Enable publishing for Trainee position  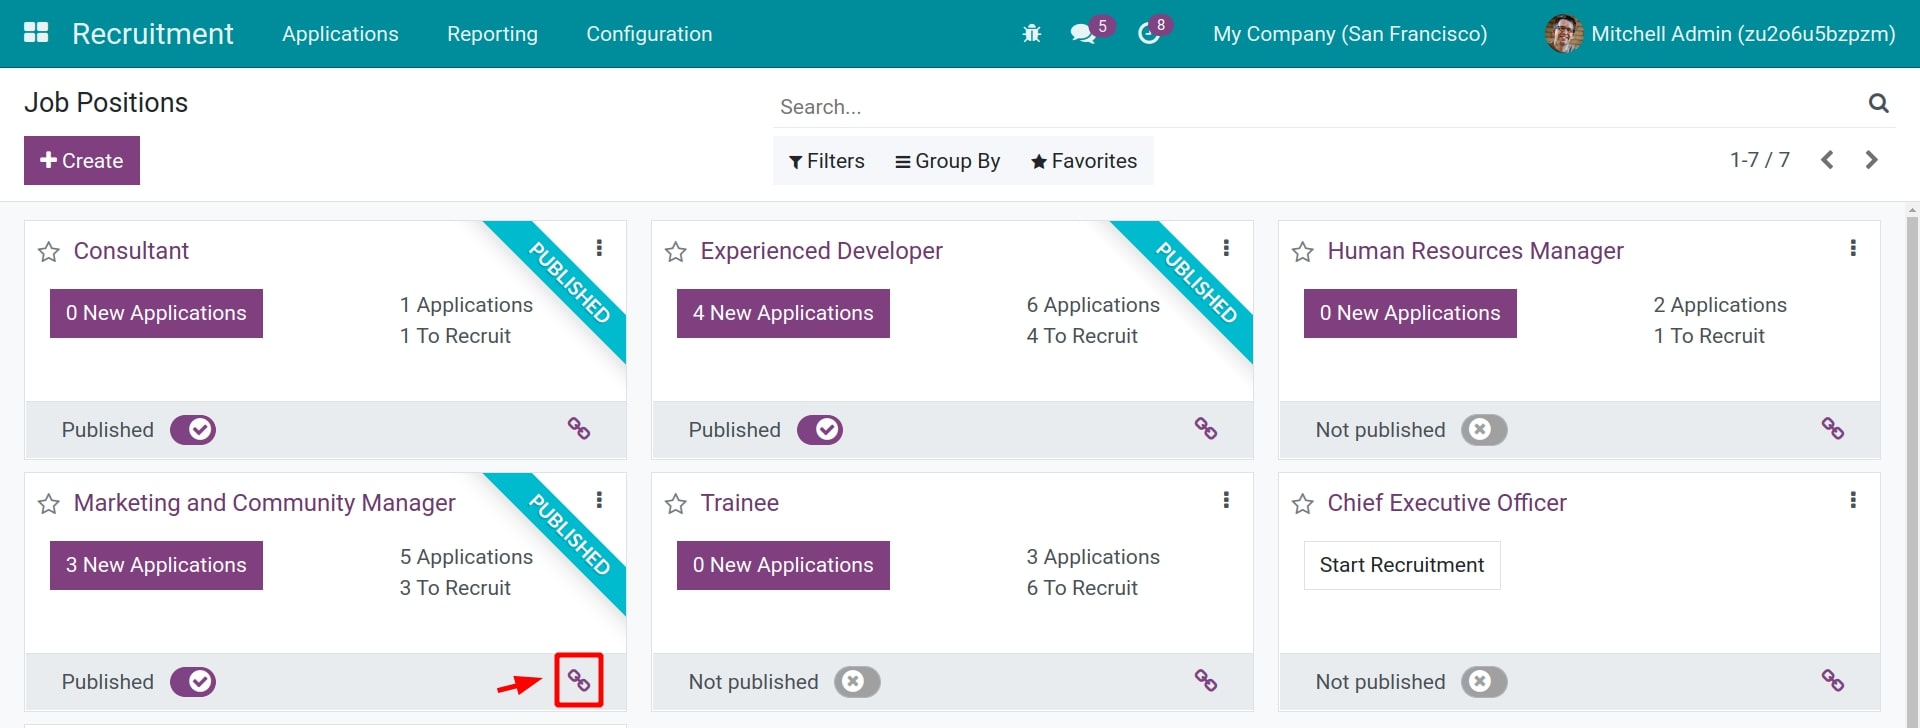click(857, 682)
